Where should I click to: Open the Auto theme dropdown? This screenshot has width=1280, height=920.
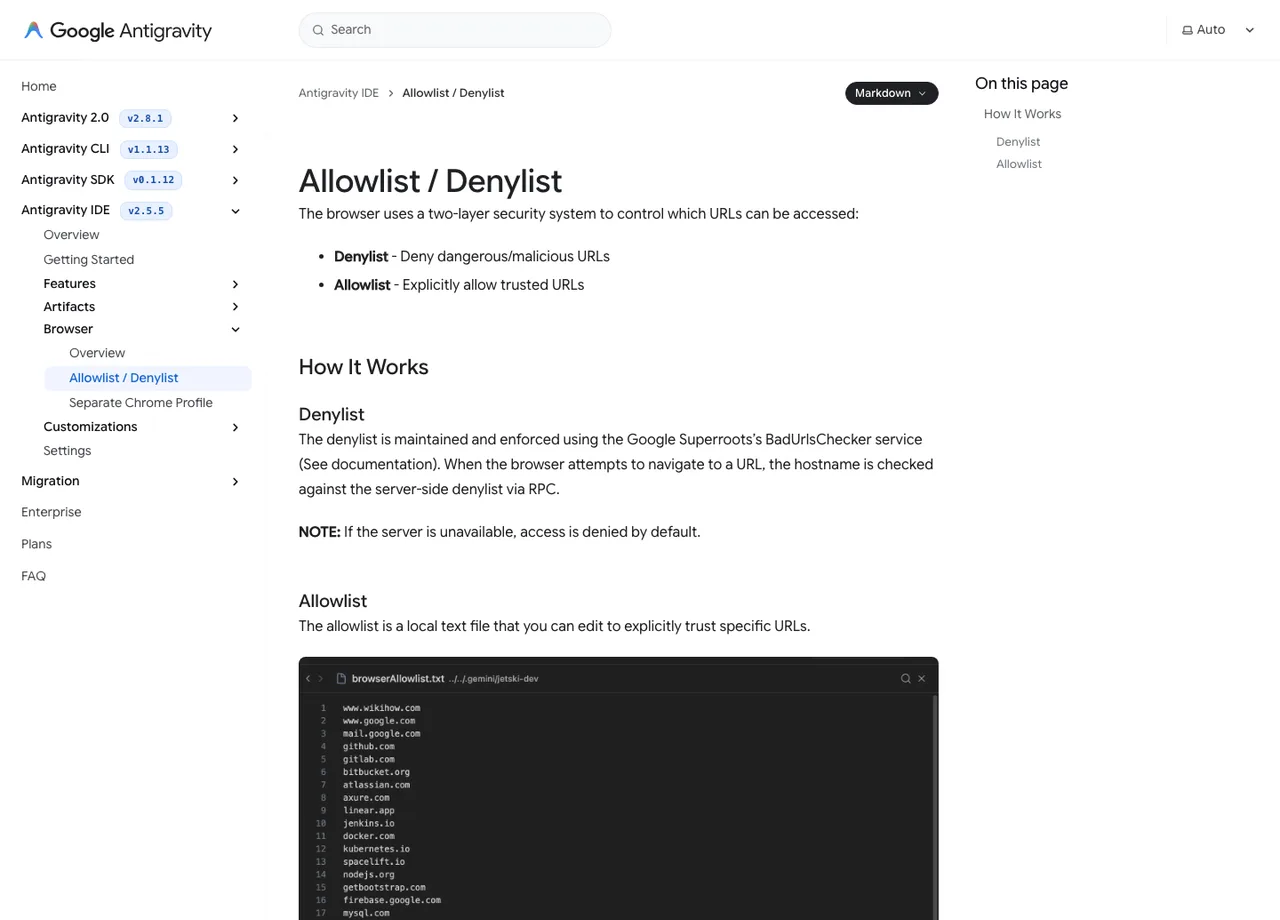(1218, 30)
